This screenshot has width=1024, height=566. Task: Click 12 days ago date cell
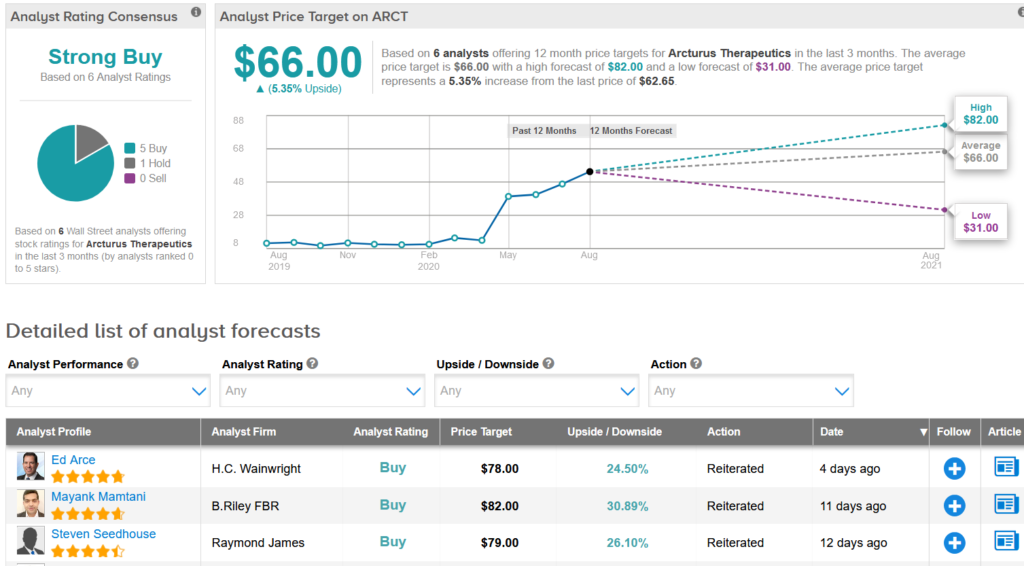point(854,542)
